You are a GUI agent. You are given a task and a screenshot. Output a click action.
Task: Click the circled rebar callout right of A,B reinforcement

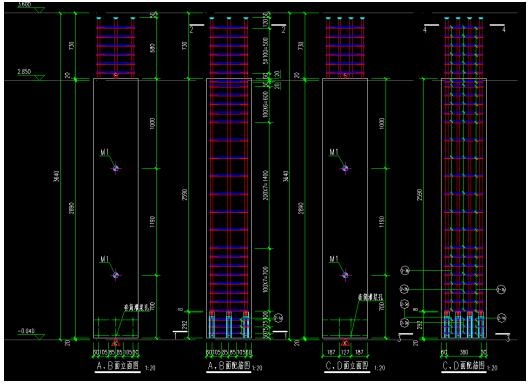(279, 318)
